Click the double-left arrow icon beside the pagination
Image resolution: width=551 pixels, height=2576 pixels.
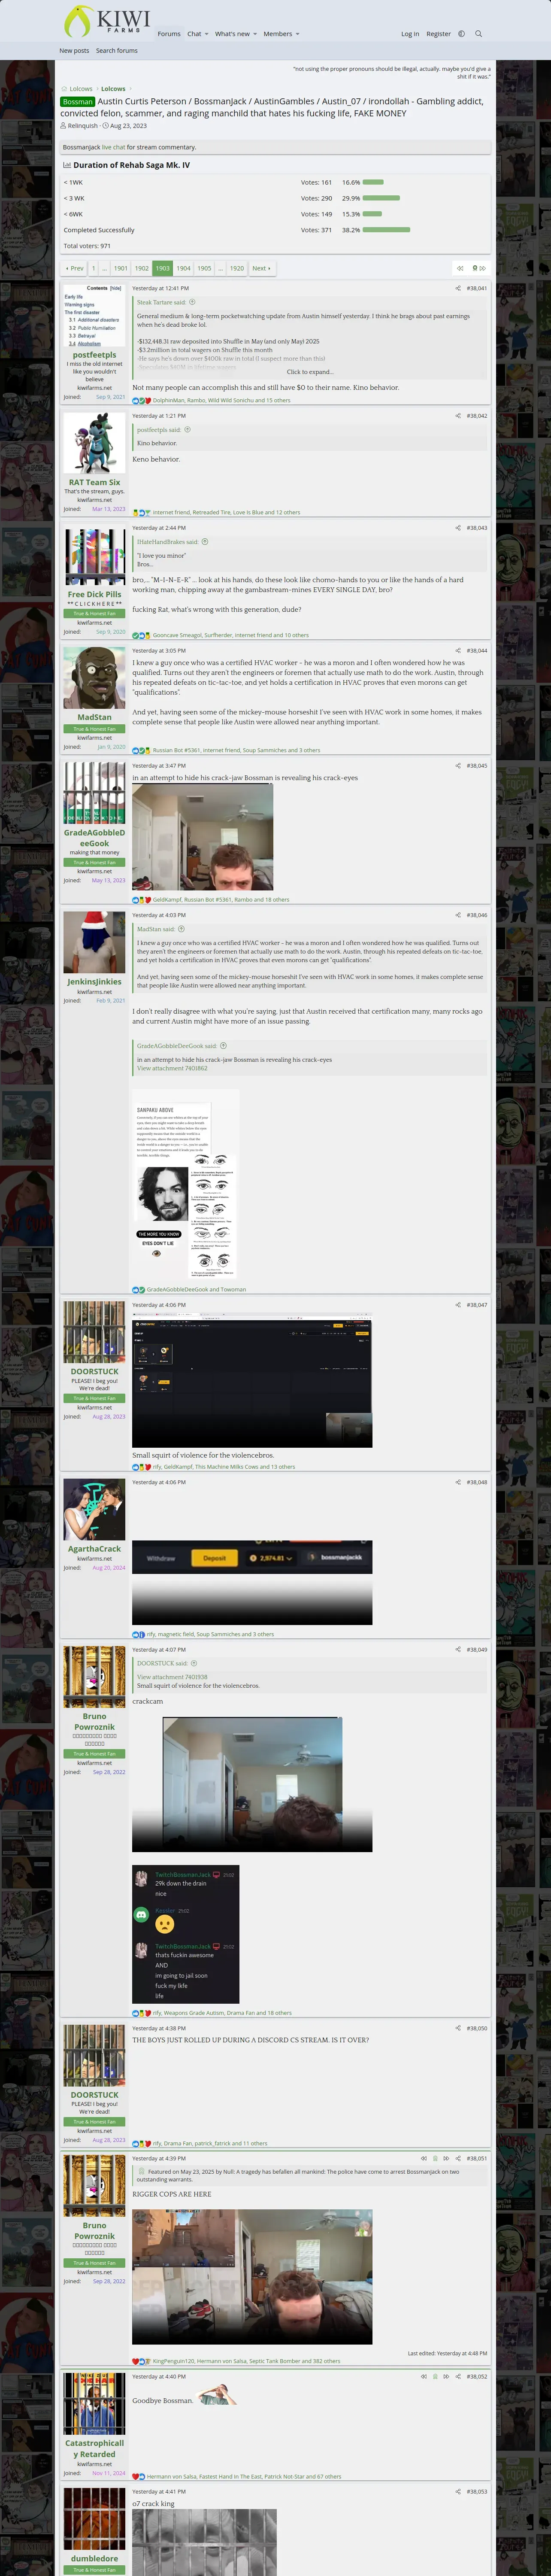click(x=460, y=268)
